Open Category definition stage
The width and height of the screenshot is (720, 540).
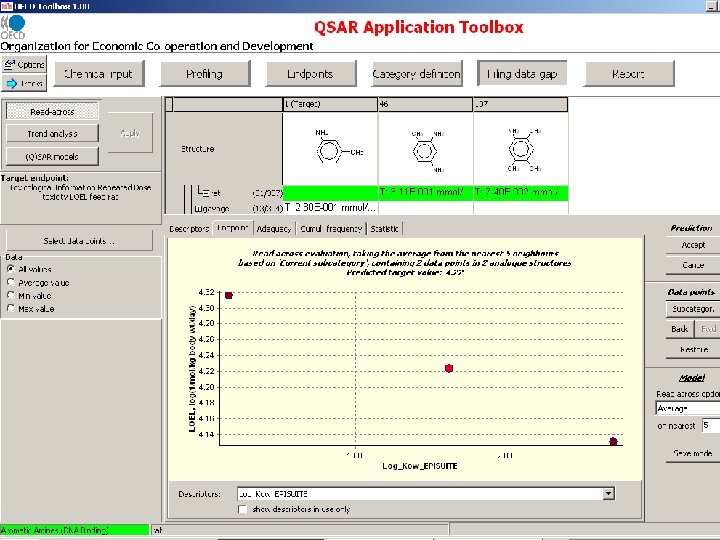point(417,73)
